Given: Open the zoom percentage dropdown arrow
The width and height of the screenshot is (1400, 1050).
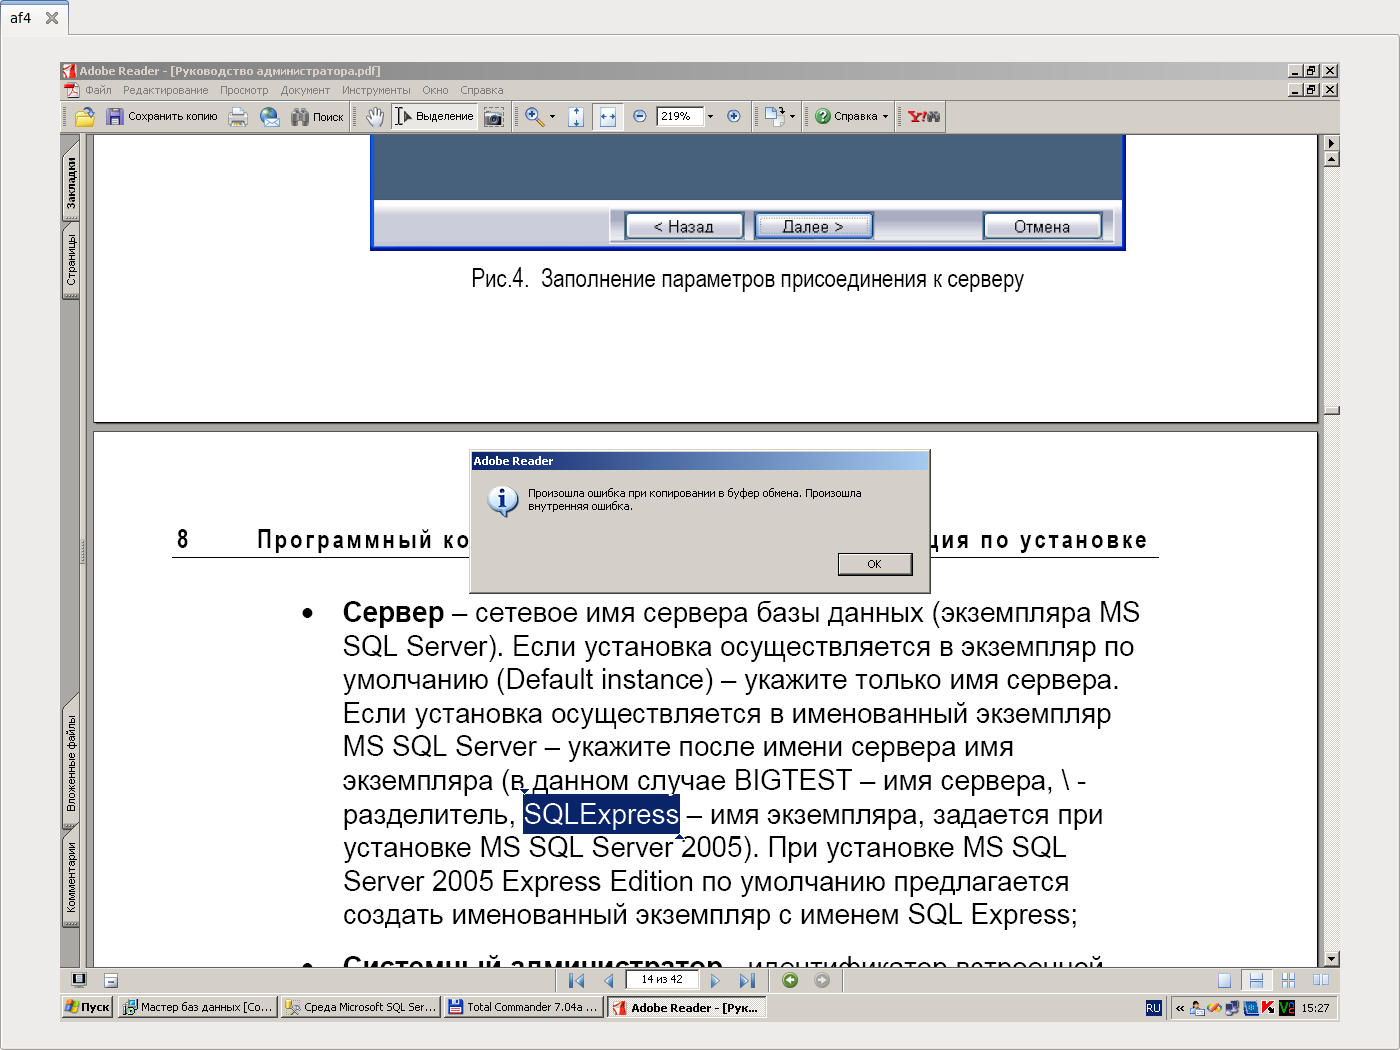Looking at the screenshot, I should (711, 116).
